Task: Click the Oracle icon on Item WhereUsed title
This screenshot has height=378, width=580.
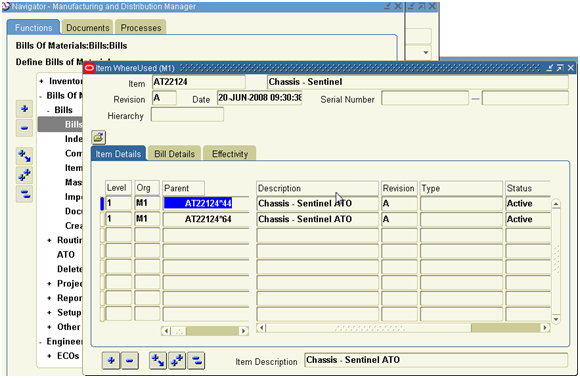Action: tap(89, 68)
